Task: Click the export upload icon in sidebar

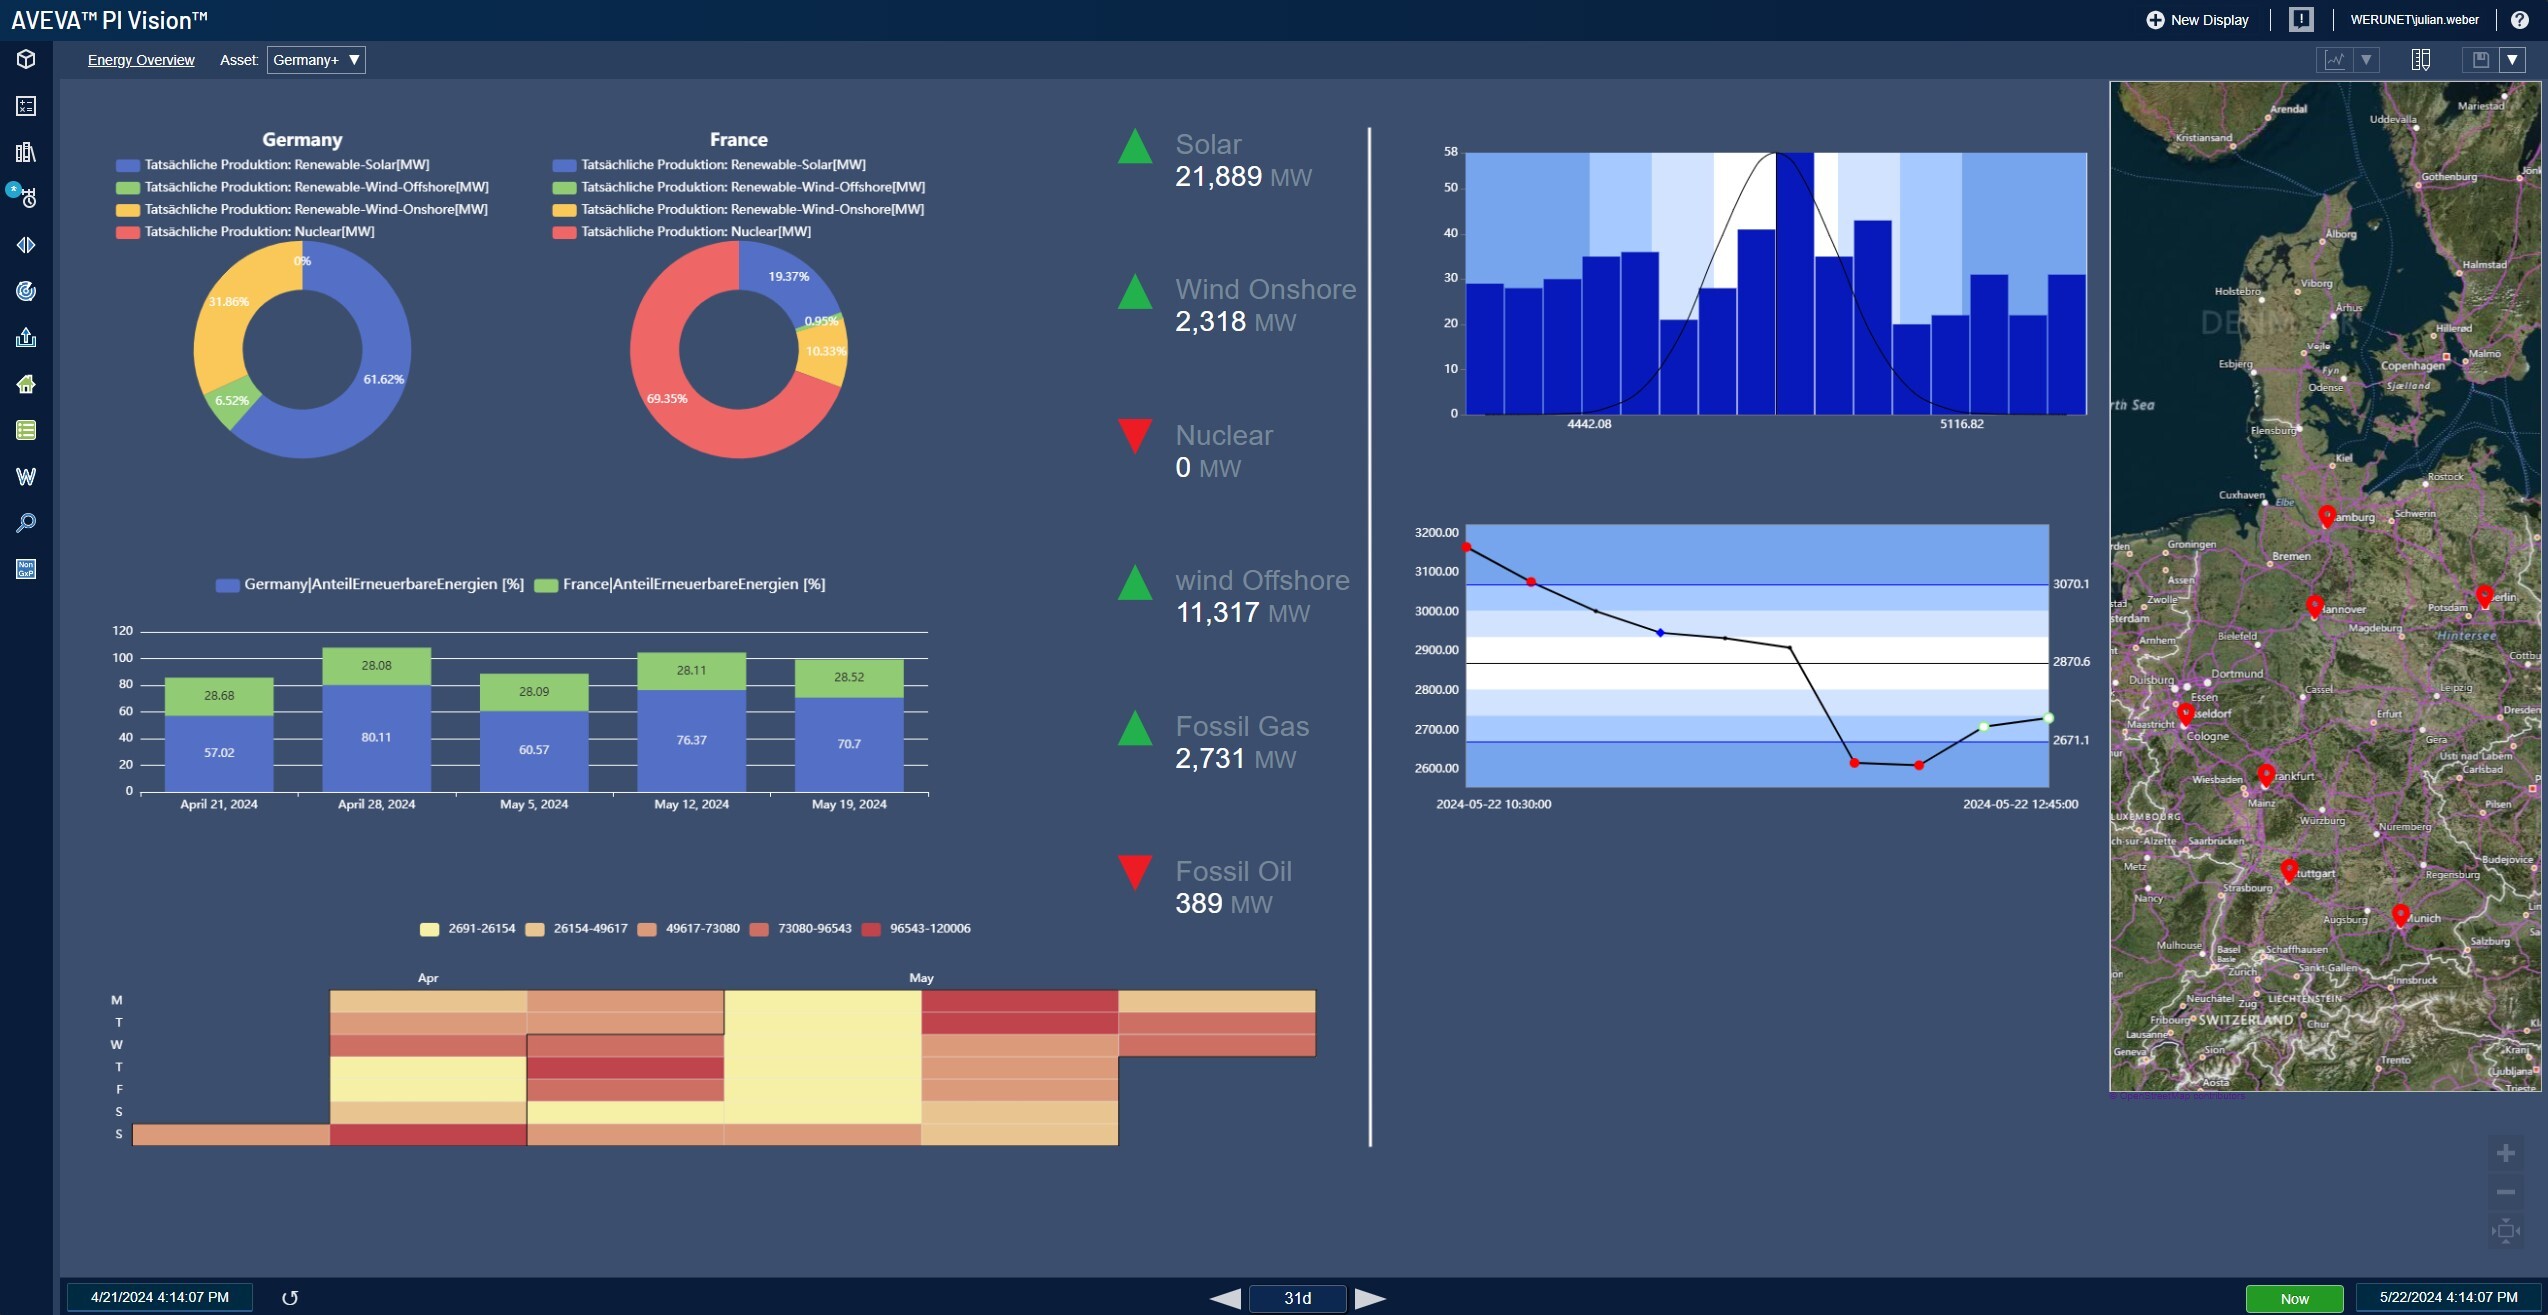Action: [x=26, y=338]
